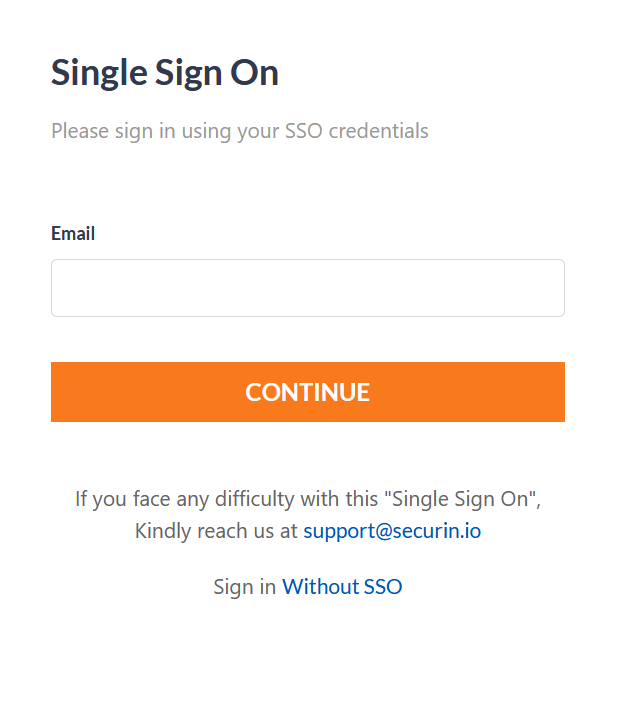Switch to sign in Without SSO
The image size is (618, 712).
342,586
